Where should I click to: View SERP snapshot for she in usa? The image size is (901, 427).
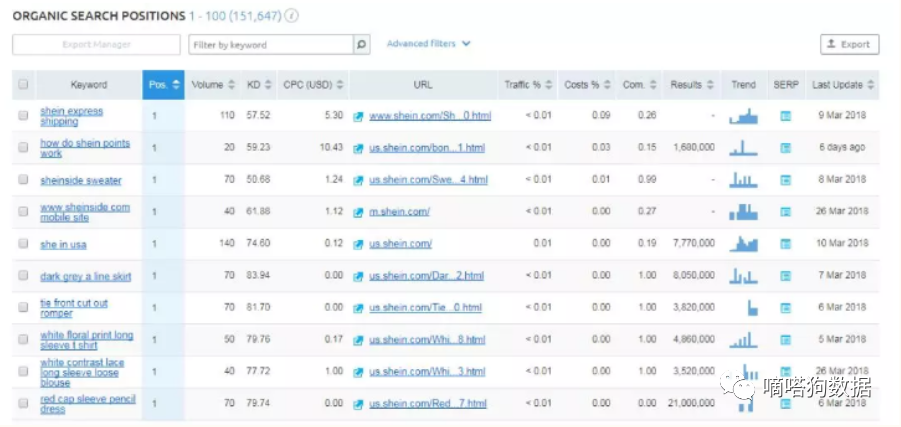click(786, 244)
